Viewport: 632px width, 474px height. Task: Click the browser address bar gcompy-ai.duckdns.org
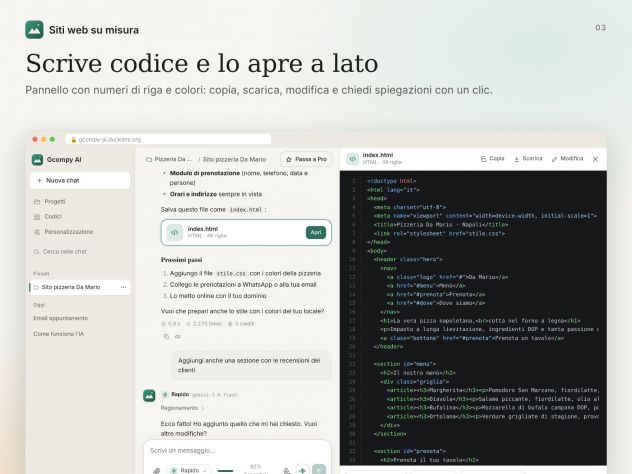pos(168,139)
